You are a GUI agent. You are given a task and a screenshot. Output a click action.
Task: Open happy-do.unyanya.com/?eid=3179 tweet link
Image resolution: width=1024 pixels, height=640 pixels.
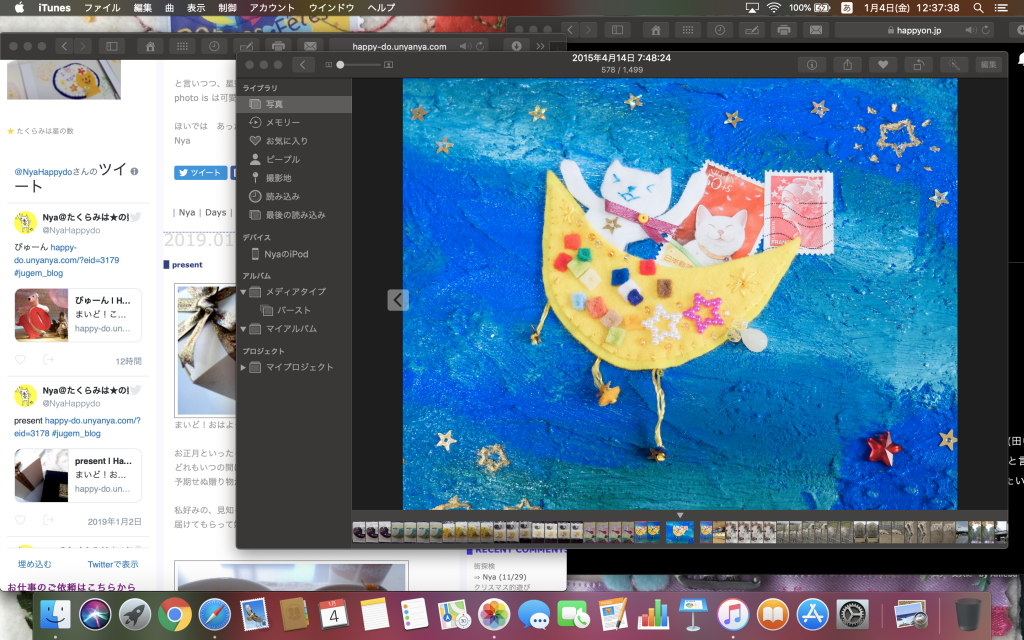[x=67, y=253]
